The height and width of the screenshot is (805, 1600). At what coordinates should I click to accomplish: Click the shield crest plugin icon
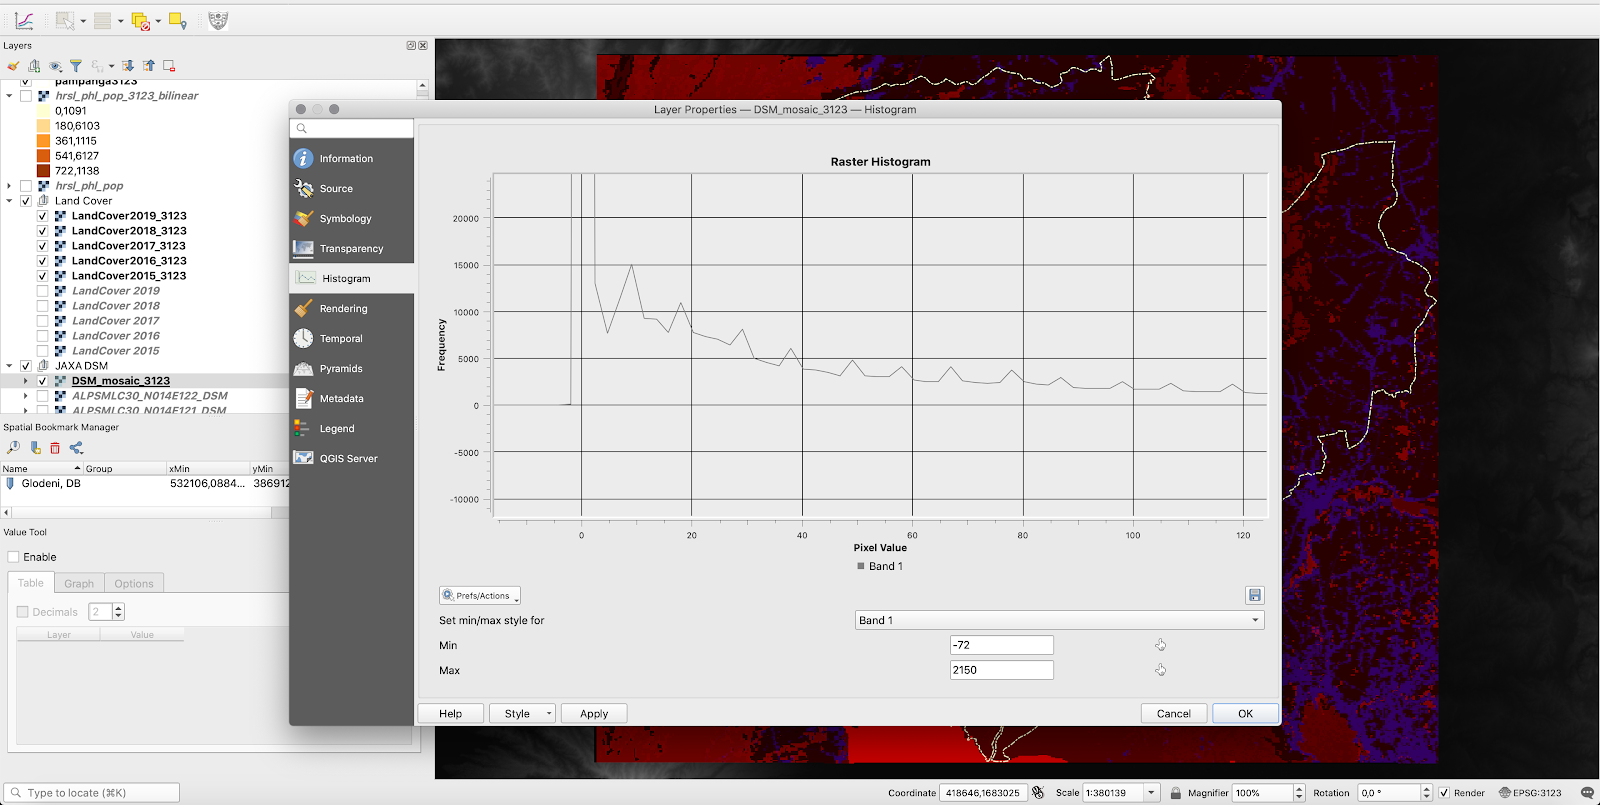(218, 20)
